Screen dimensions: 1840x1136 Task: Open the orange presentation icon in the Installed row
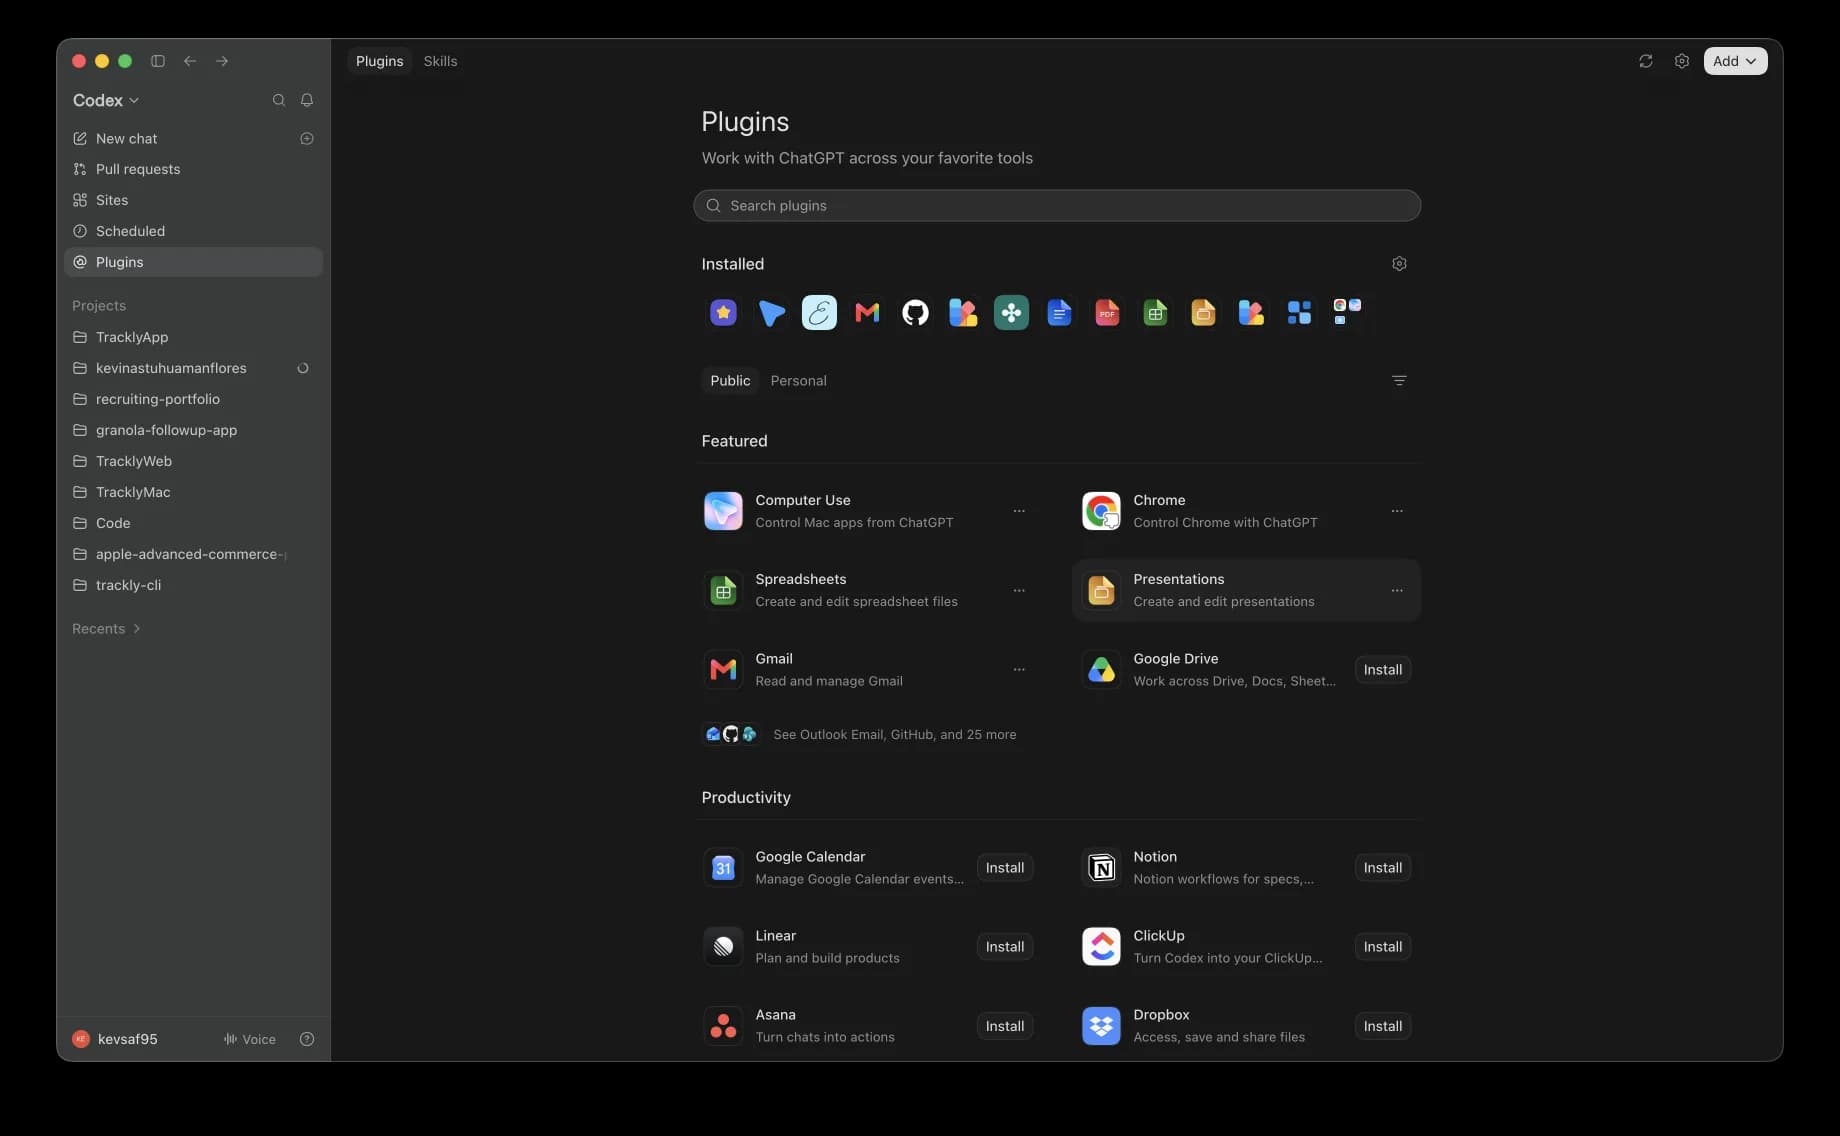point(1203,313)
